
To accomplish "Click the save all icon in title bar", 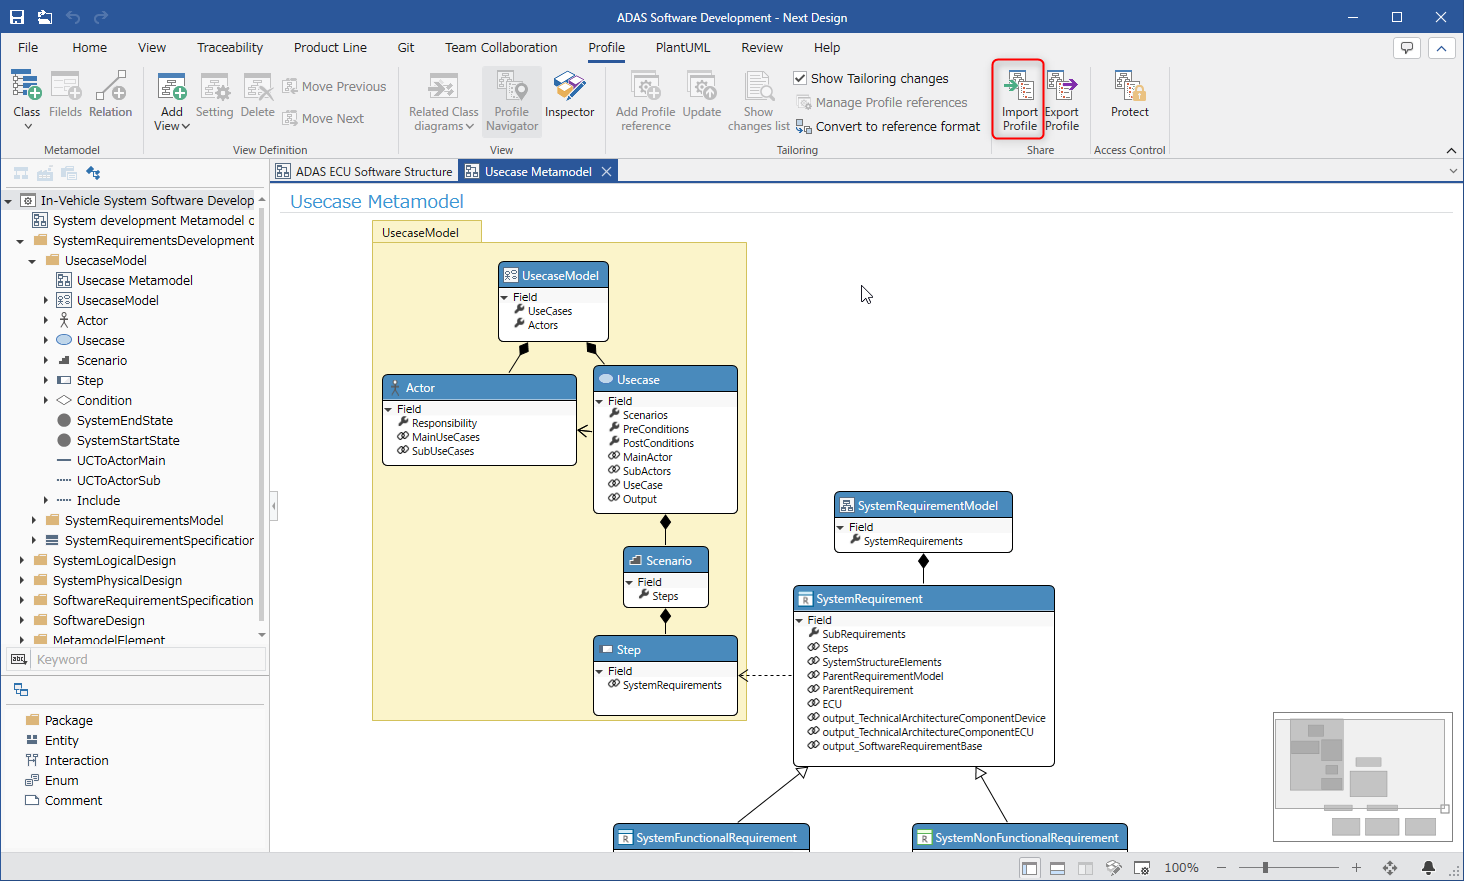I will [x=45, y=17].
